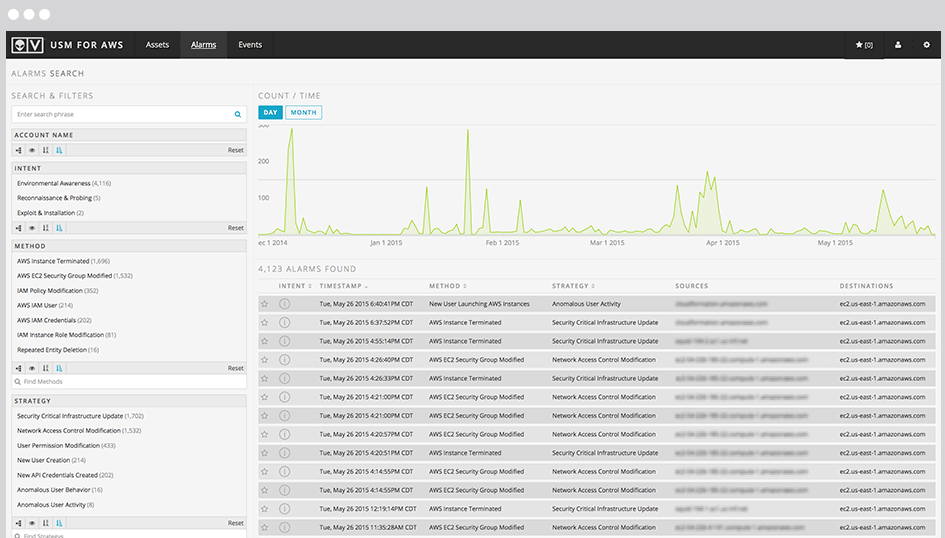Open info icon for 11:35:28AM alarm
This screenshot has height=538, width=945.
(284, 528)
